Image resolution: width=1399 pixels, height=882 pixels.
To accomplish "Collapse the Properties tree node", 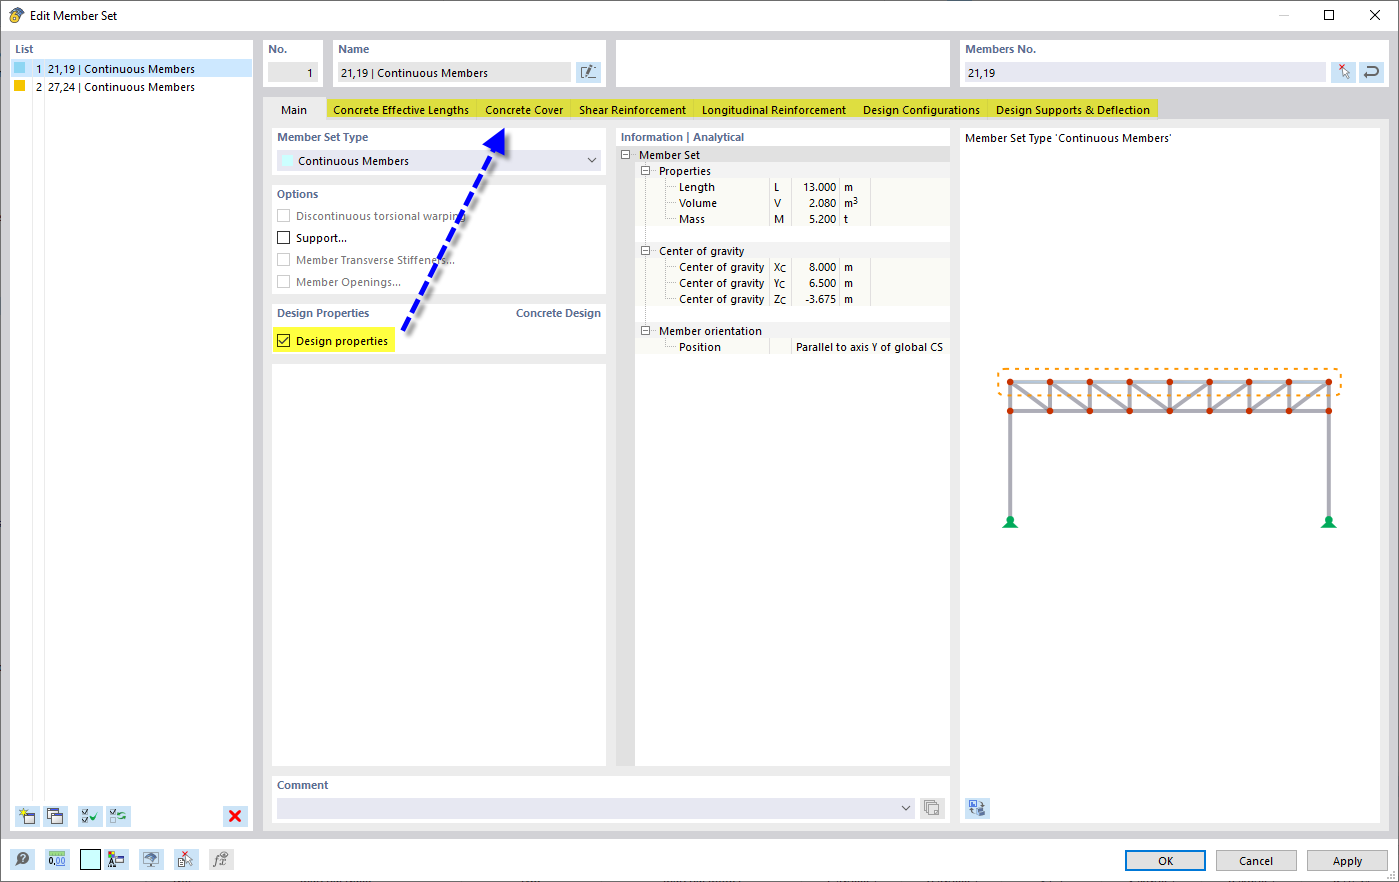I will pyautogui.click(x=646, y=171).
